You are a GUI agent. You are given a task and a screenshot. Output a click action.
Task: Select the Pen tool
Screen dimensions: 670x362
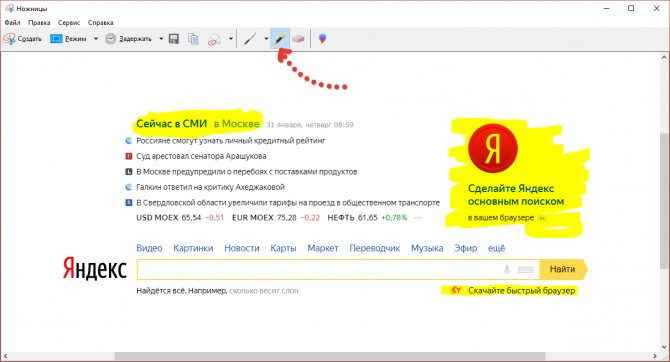click(x=250, y=39)
